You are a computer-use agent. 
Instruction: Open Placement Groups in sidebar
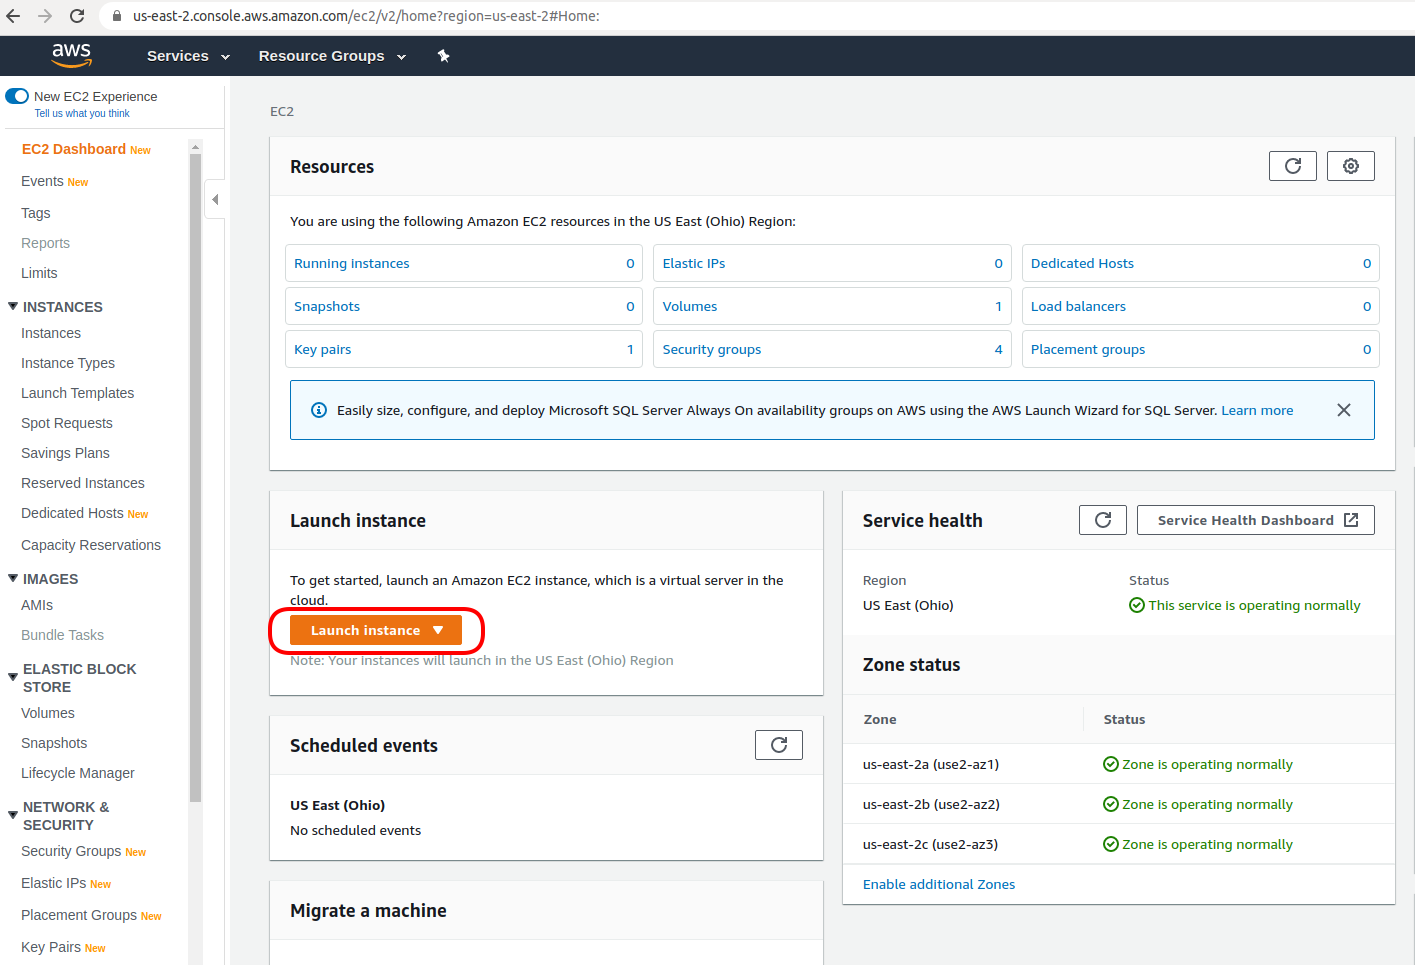click(79, 915)
